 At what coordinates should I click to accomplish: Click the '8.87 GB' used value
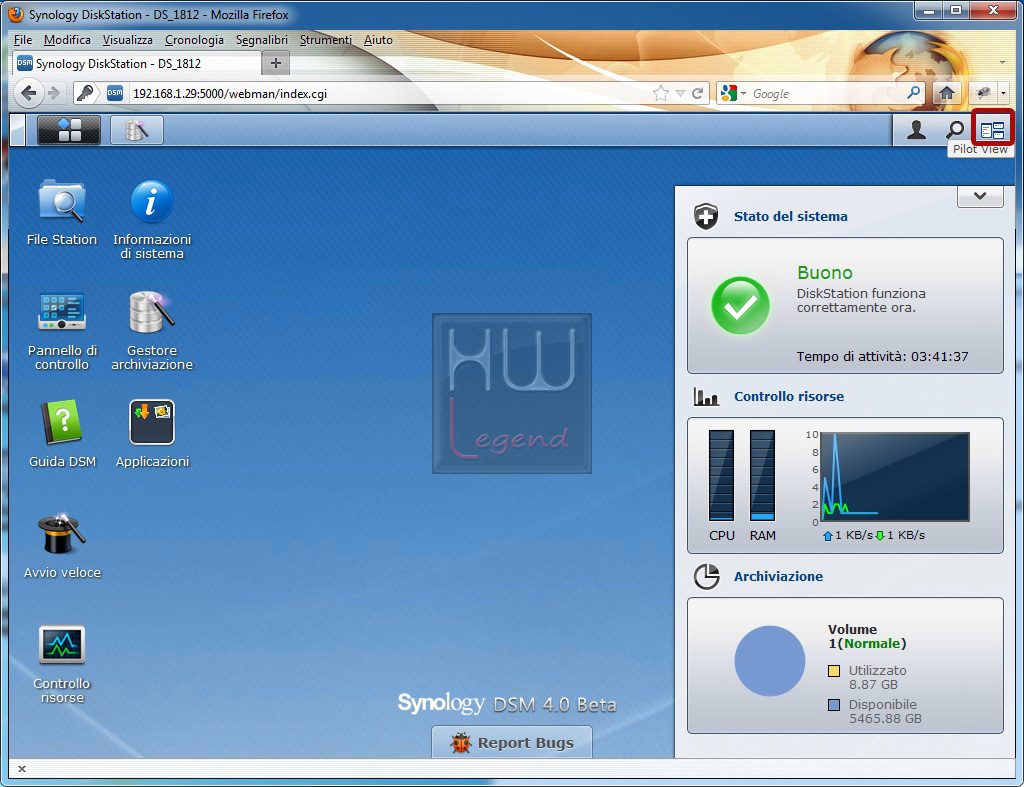tap(873, 684)
